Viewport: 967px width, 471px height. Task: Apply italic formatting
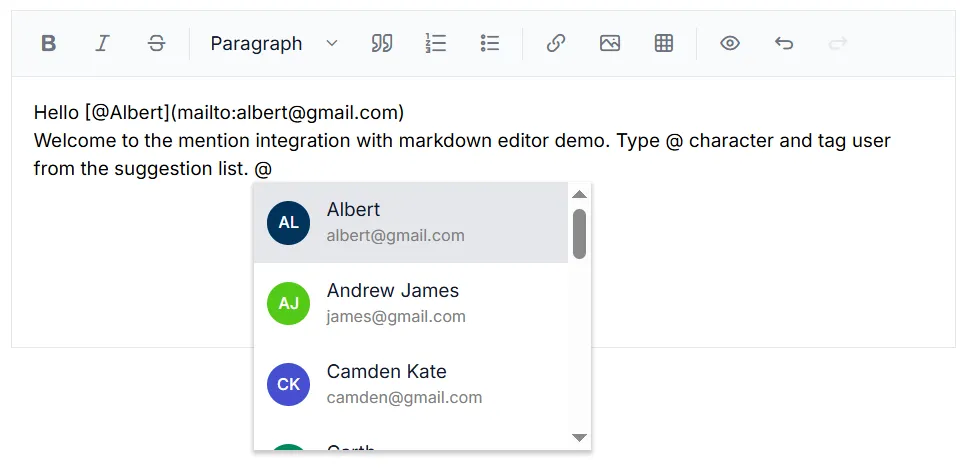pyautogui.click(x=102, y=43)
